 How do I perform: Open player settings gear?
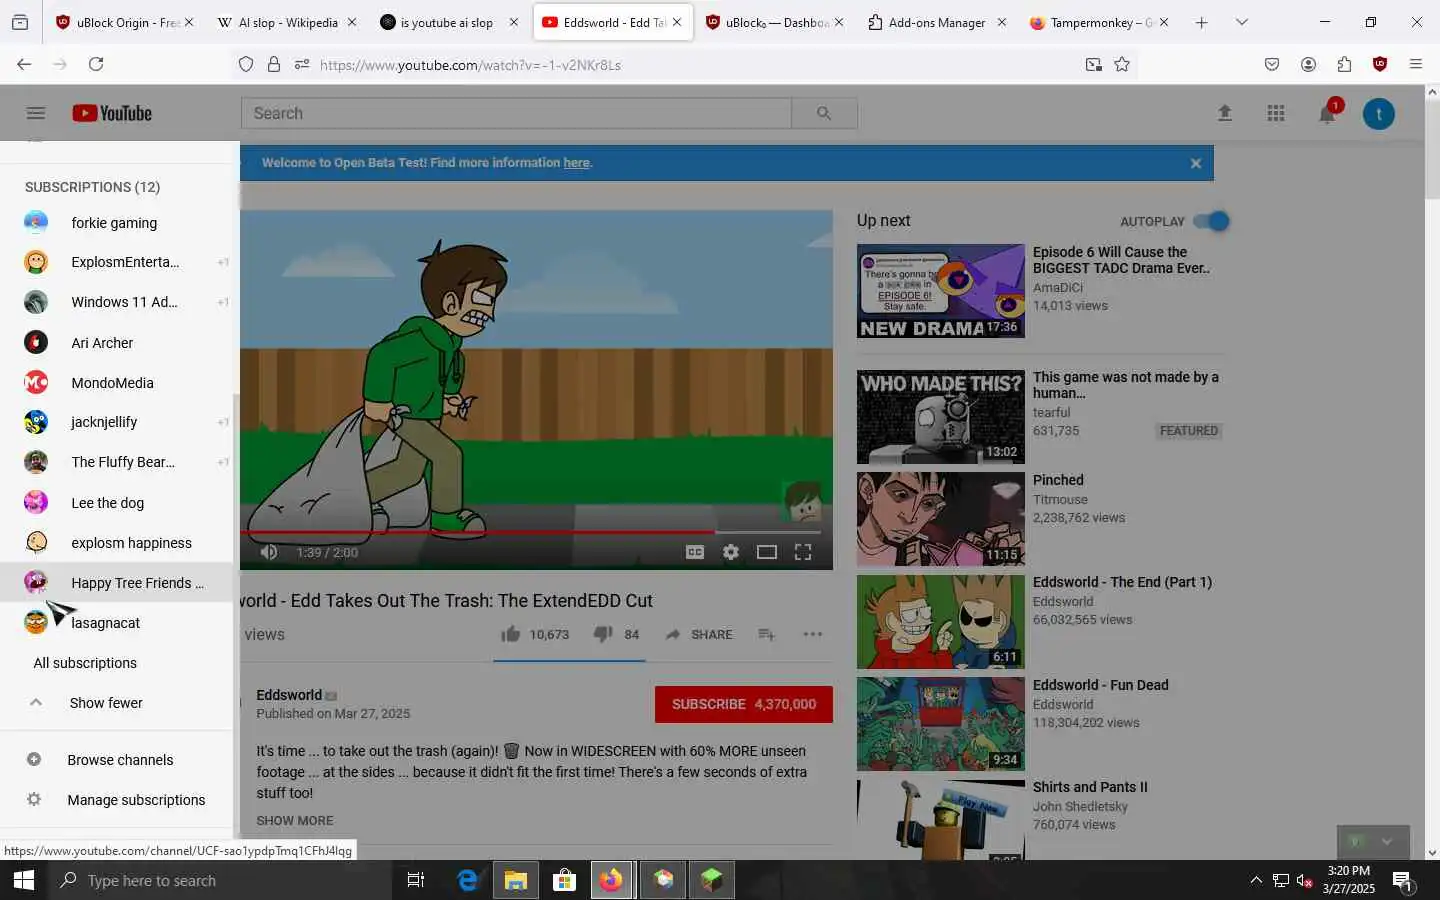(x=731, y=552)
